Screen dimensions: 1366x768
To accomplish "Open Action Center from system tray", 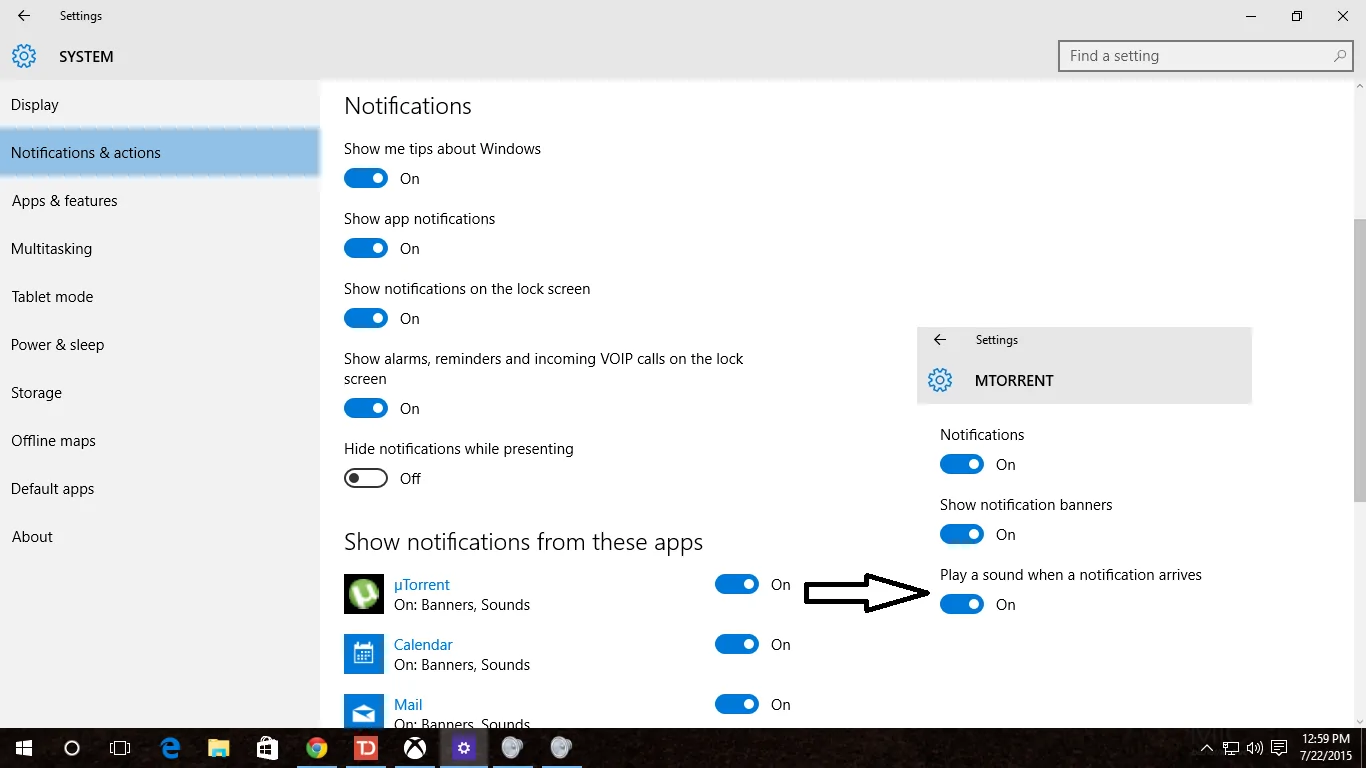I will click(x=1279, y=748).
